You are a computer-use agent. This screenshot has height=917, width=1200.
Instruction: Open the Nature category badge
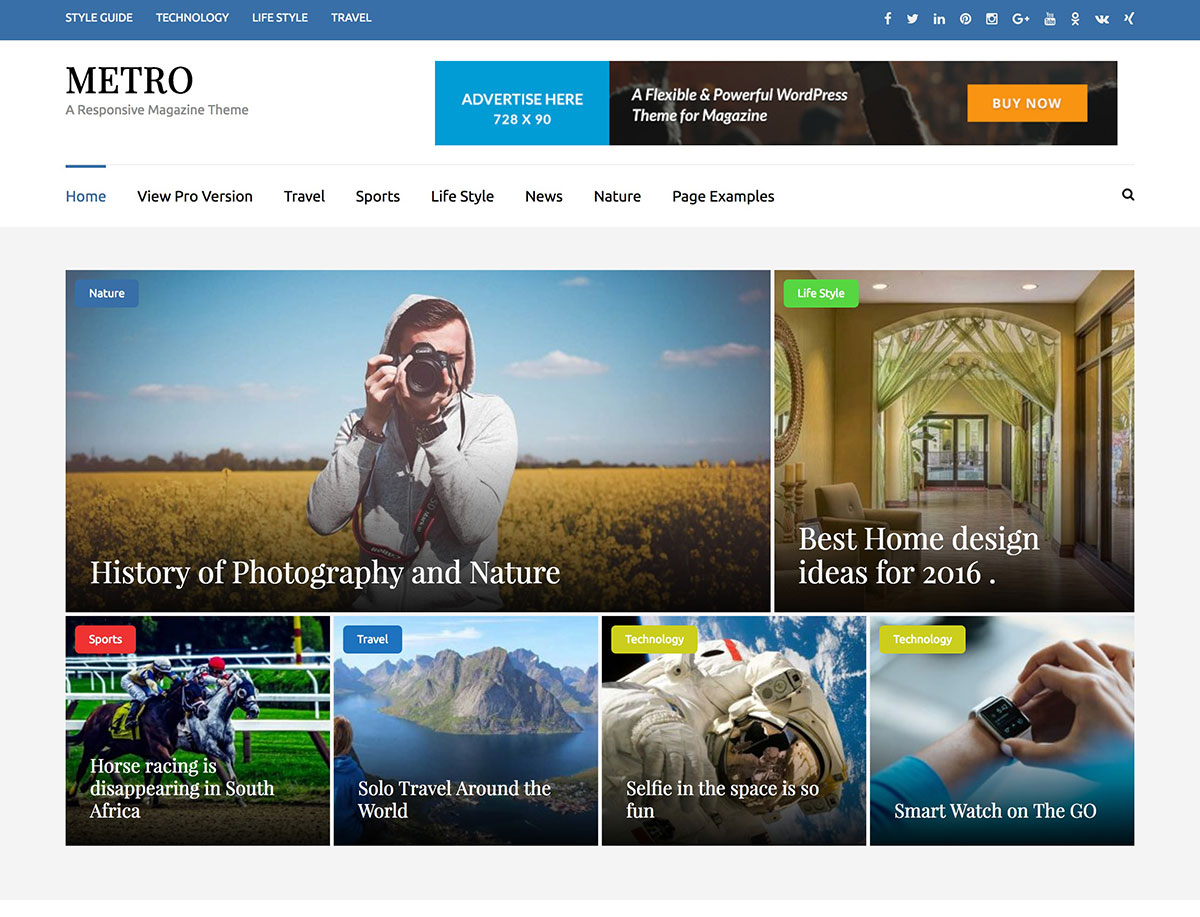(106, 293)
